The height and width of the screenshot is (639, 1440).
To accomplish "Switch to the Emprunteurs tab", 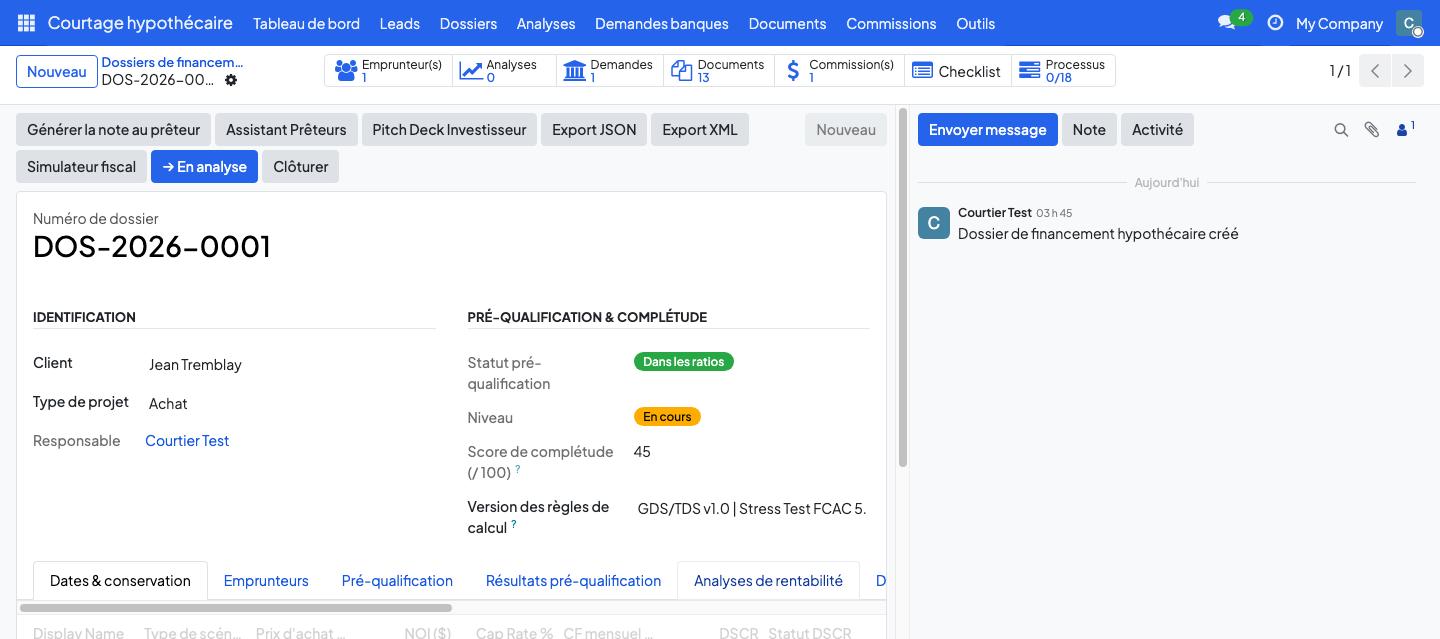I will (266, 580).
